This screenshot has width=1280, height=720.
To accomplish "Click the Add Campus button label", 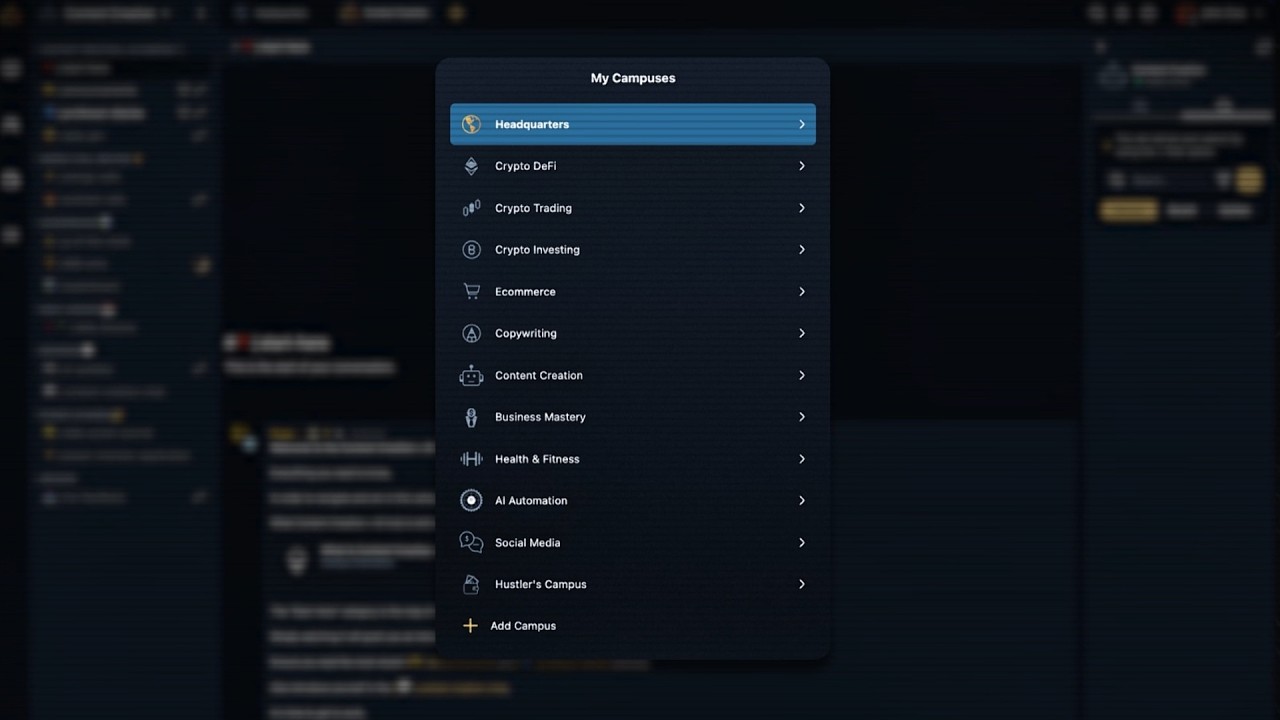I will pyautogui.click(x=523, y=626).
